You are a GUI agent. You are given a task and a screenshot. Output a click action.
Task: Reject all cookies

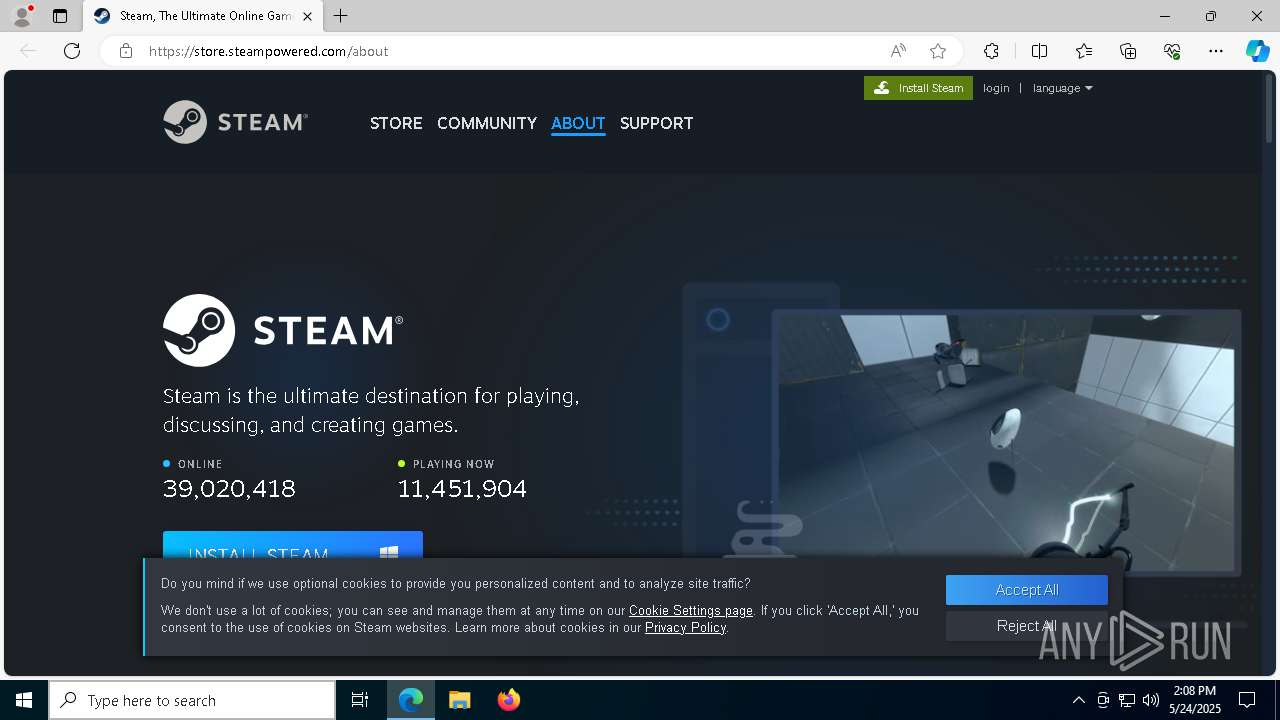tap(1027, 626)
